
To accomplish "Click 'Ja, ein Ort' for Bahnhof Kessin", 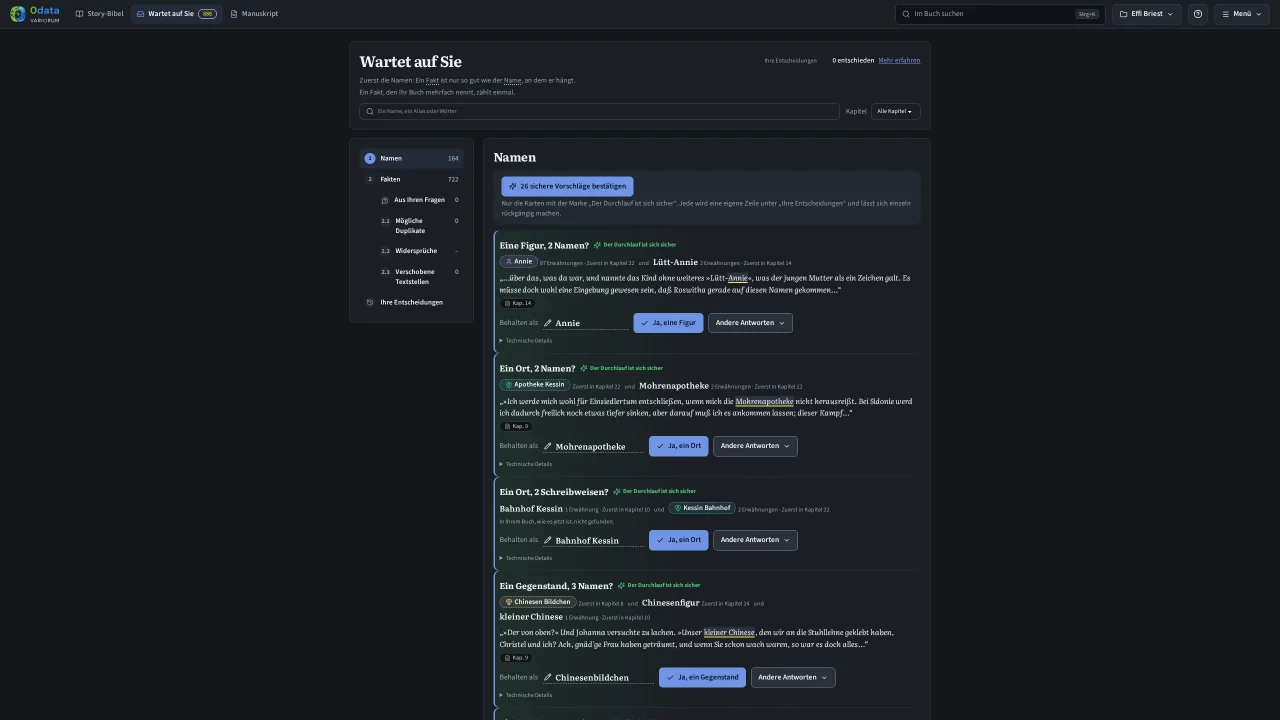I will point(678,540).
